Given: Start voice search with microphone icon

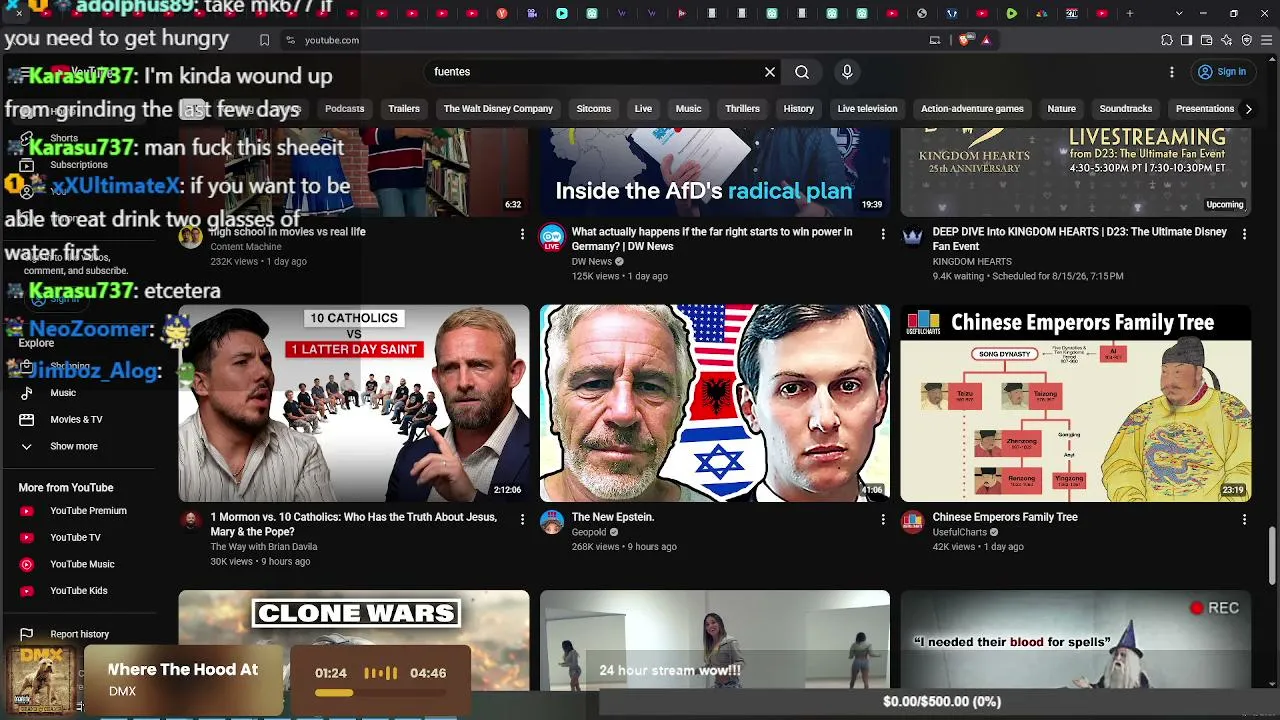Looking at the screenshot, I should pyautogui.click(x=847, y=72).
